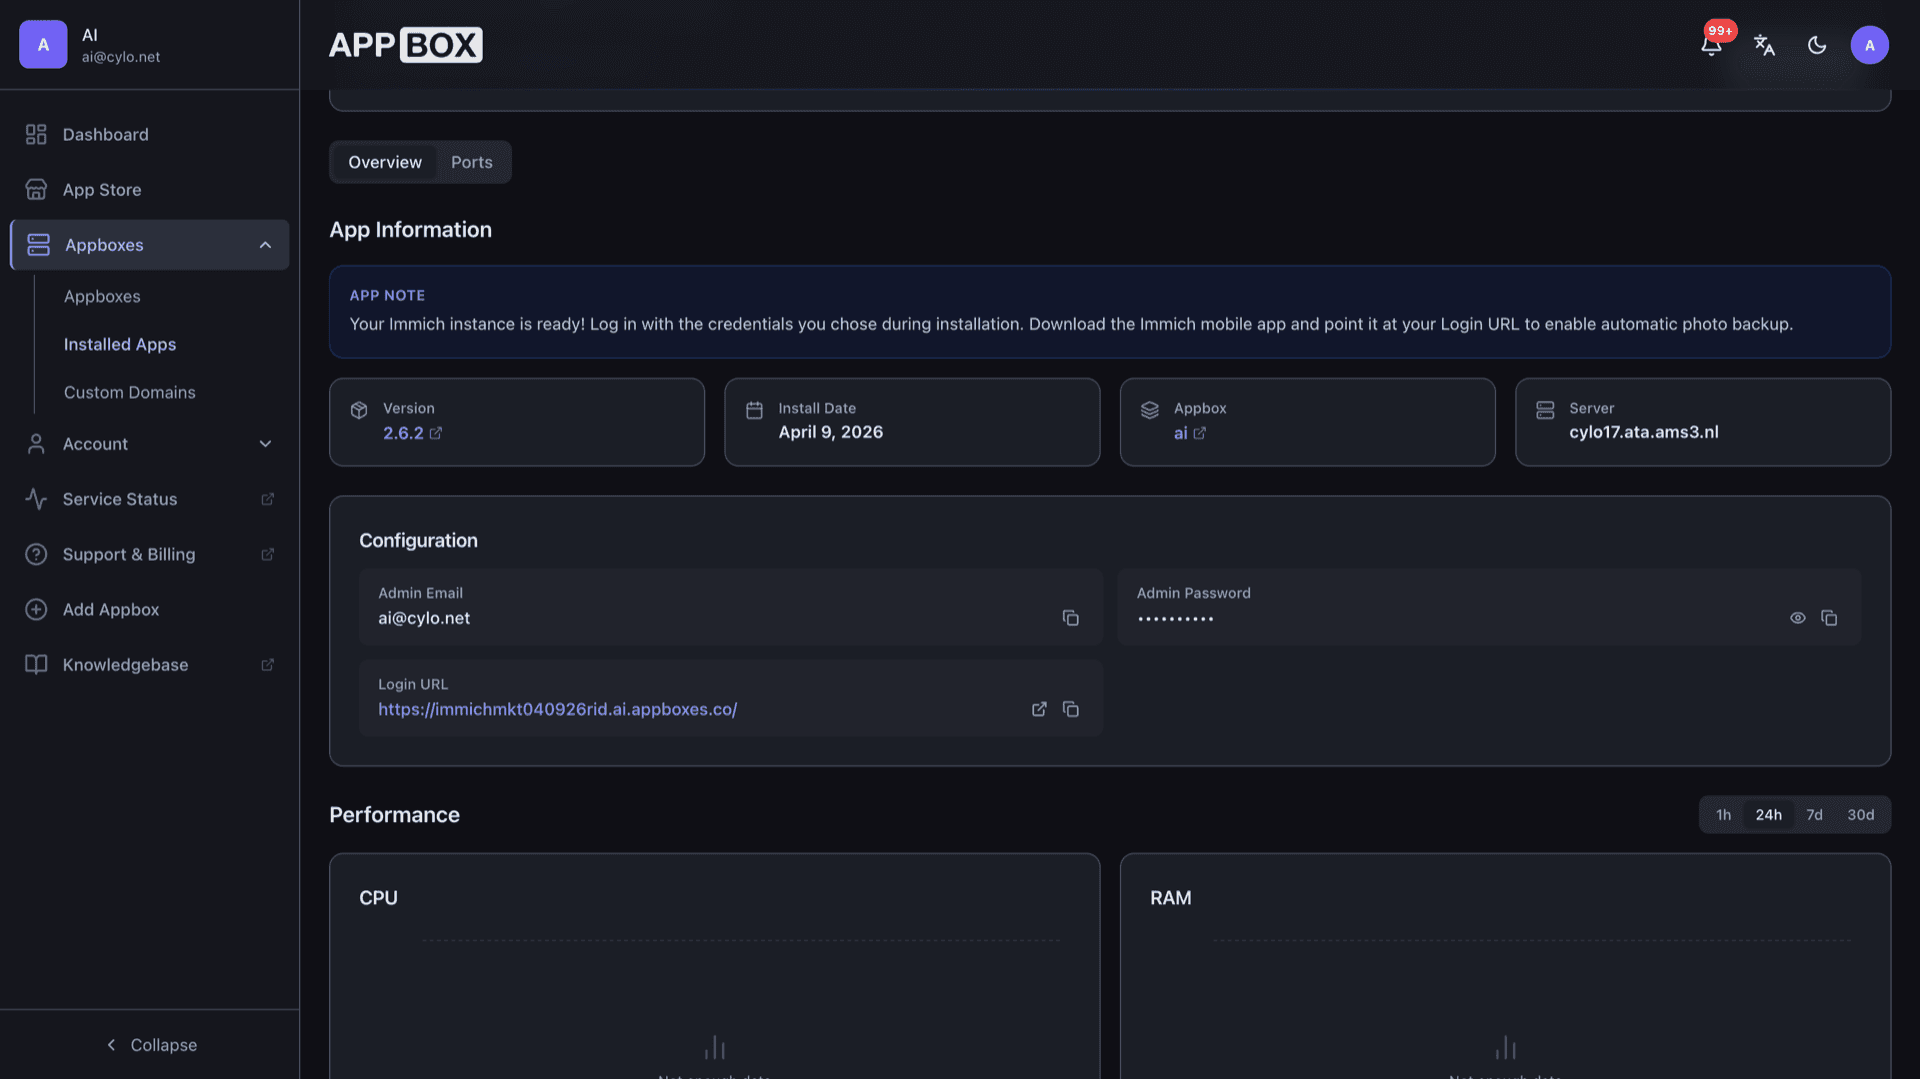The height and width of the screenshot is (1079, 1920).
Task: Click the APP NOTE heading
Action: pyautogui.click(x=387, y=296)
